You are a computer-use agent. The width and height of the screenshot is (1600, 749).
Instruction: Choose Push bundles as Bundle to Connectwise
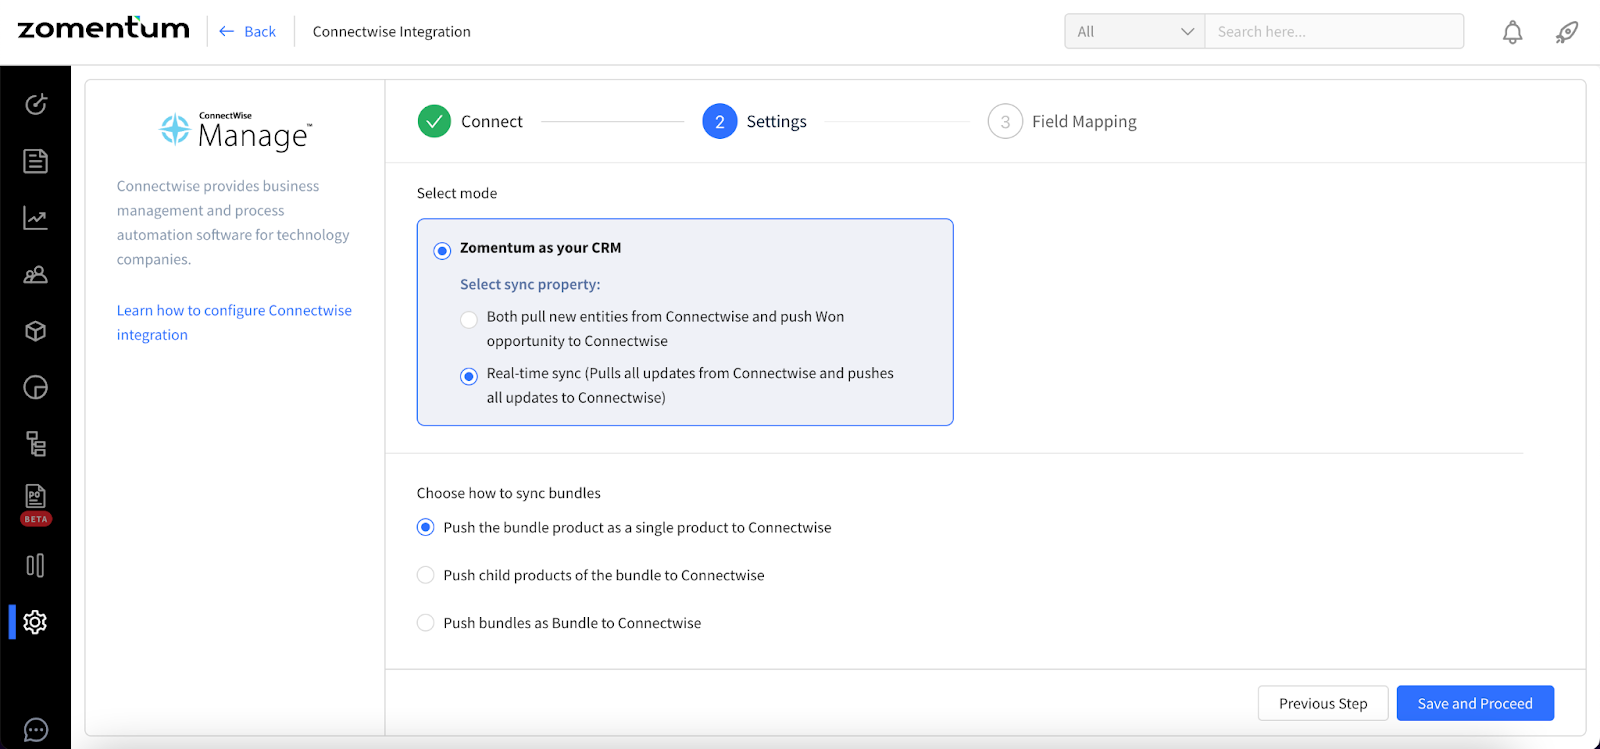[x=426, y=623]
